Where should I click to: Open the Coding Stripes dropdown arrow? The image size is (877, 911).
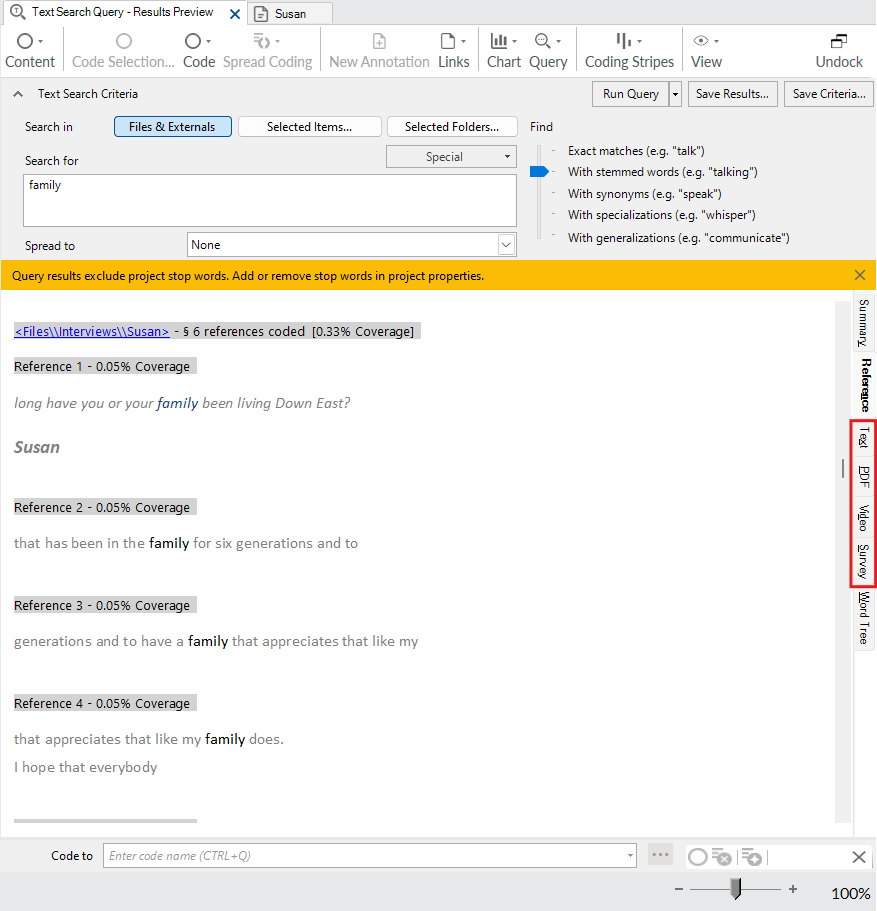pos(639,42)
